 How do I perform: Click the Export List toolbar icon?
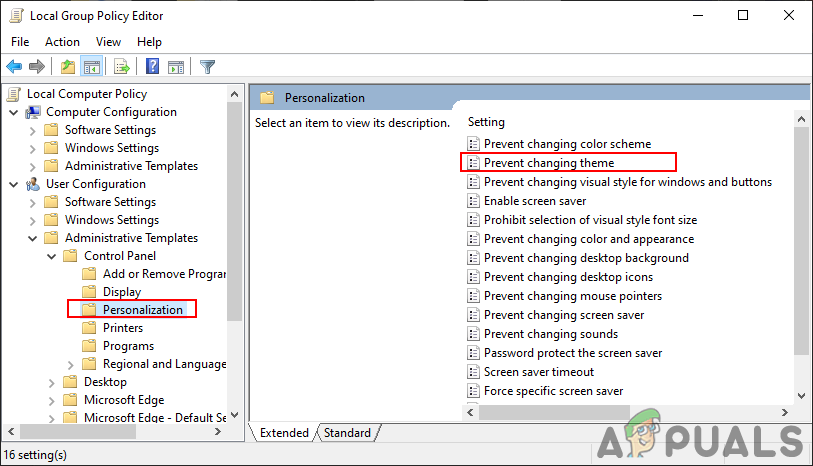coord(122,67)
